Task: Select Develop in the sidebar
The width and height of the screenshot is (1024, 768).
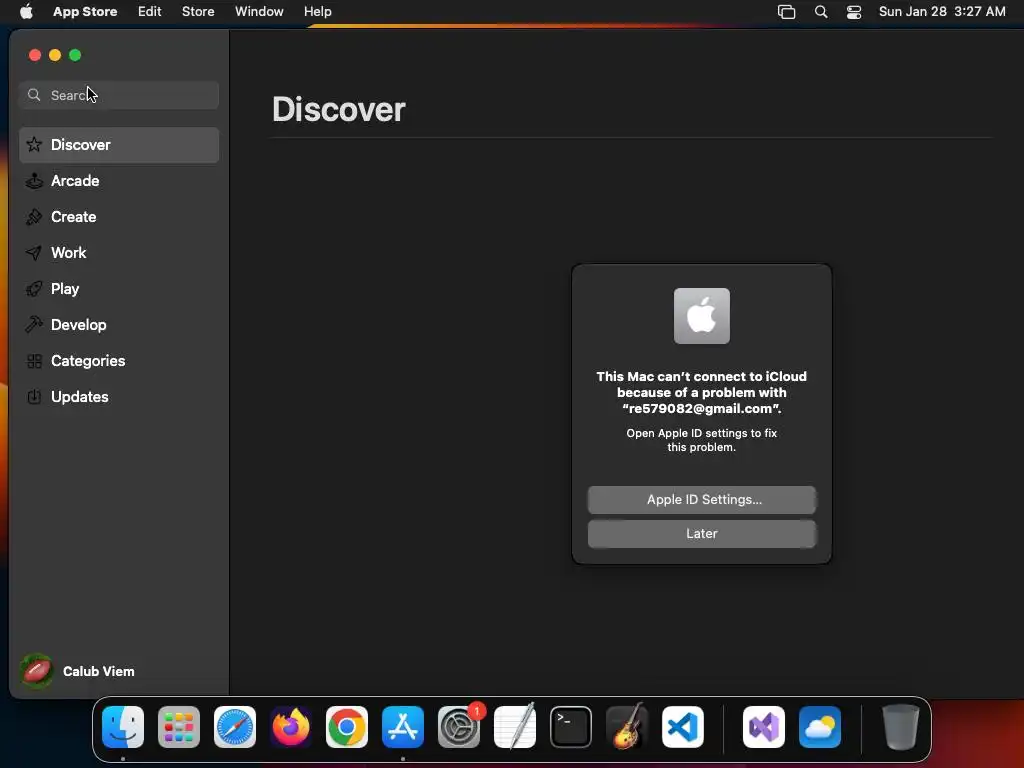Action: [x=119, y=325]
